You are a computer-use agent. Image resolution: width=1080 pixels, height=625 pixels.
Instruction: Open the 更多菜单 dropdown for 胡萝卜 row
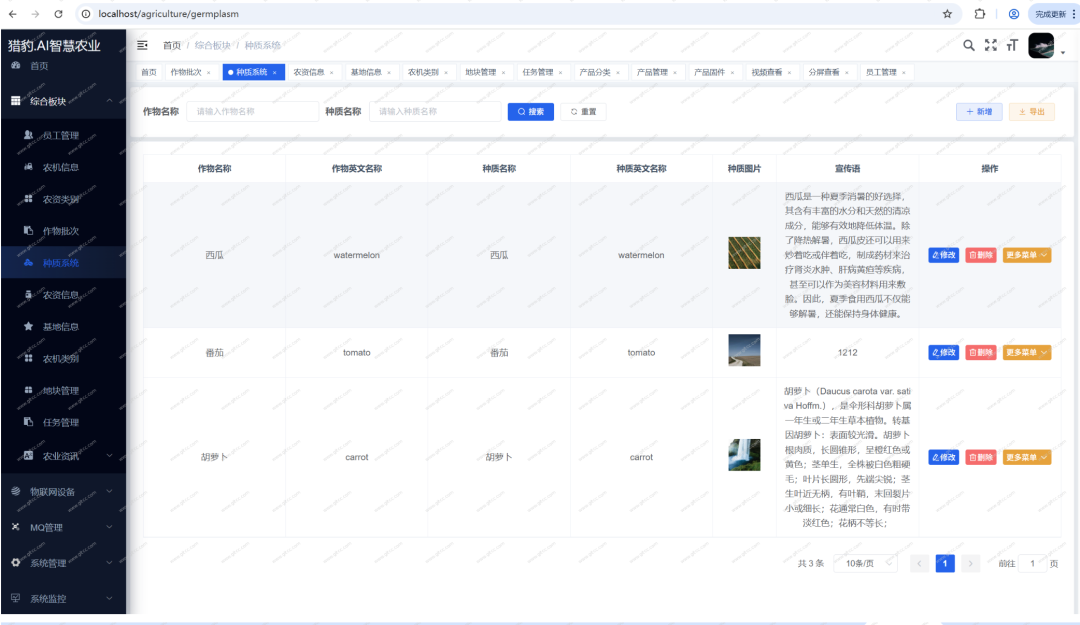click(1027, 457)
